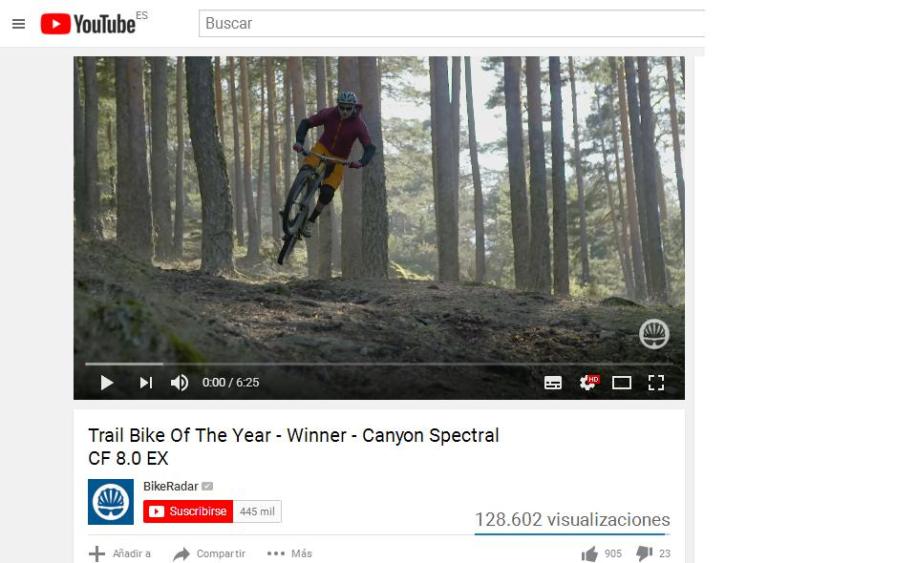
Task: Open the BikeRadar channel name link
Action: (171, 486)
